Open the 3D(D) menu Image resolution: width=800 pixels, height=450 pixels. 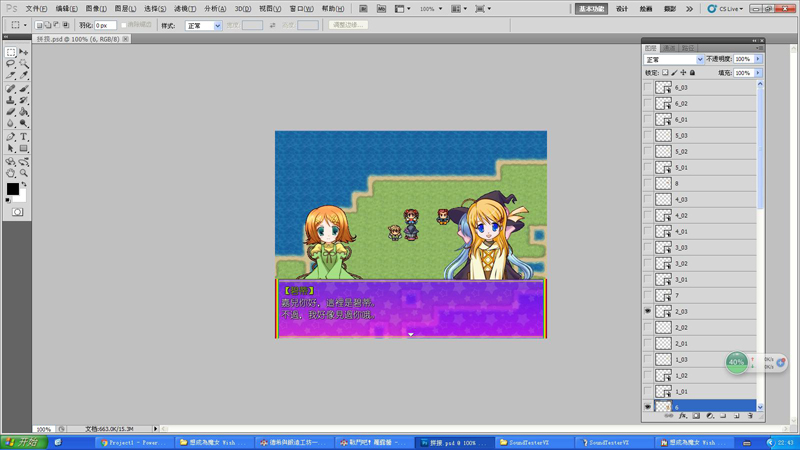click(243, 9)
